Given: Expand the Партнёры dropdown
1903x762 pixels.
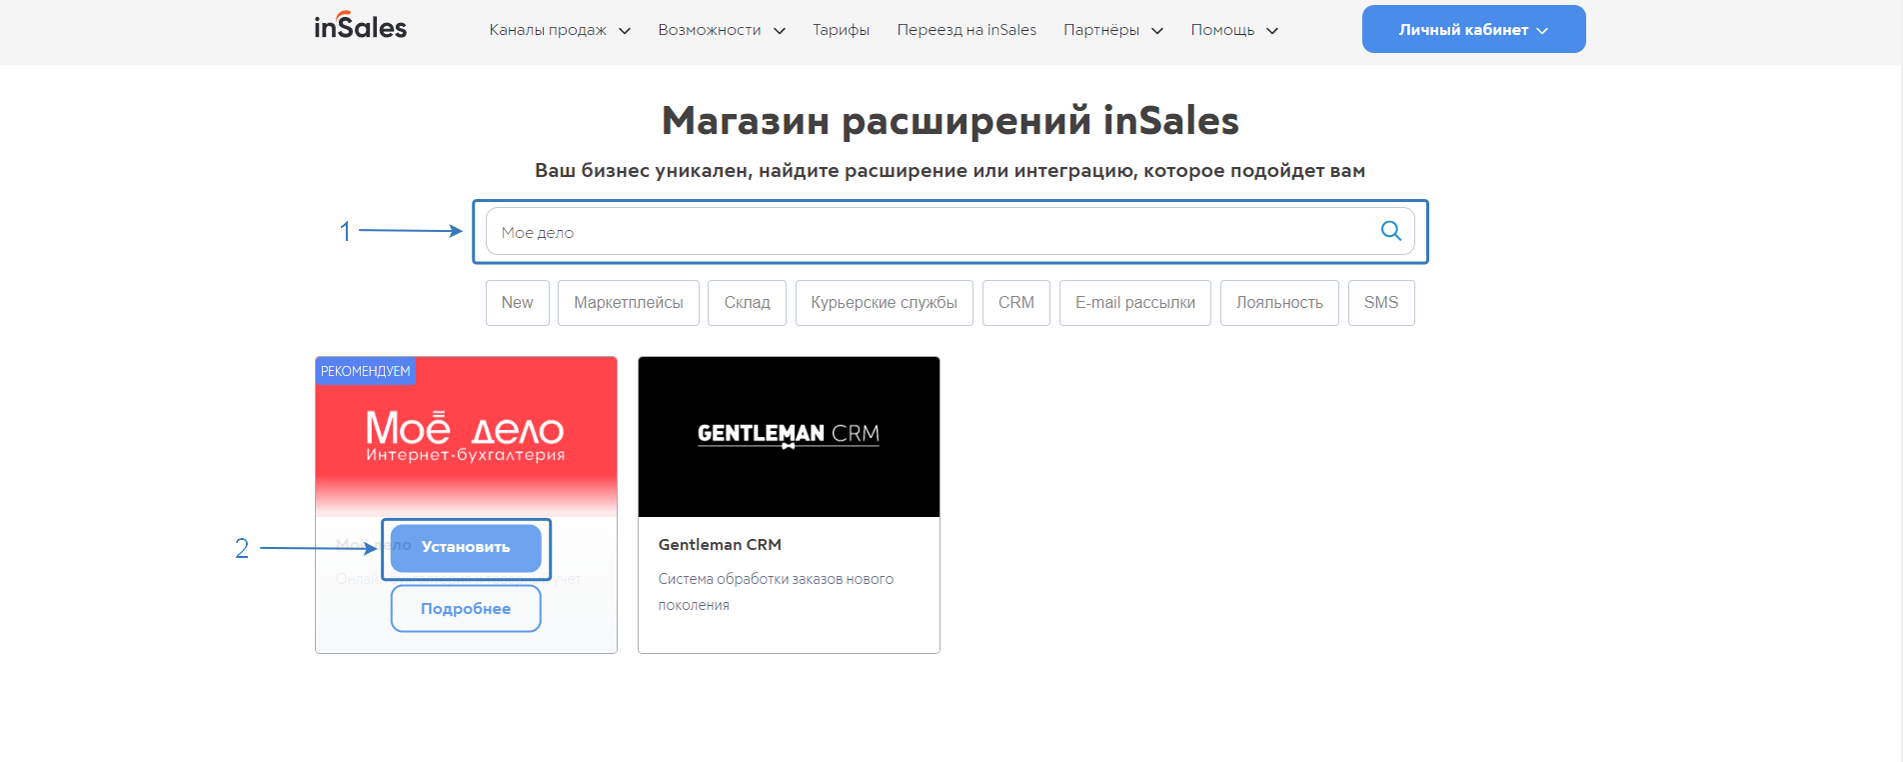Looking at the screenshot, I should coord(1113,30).
